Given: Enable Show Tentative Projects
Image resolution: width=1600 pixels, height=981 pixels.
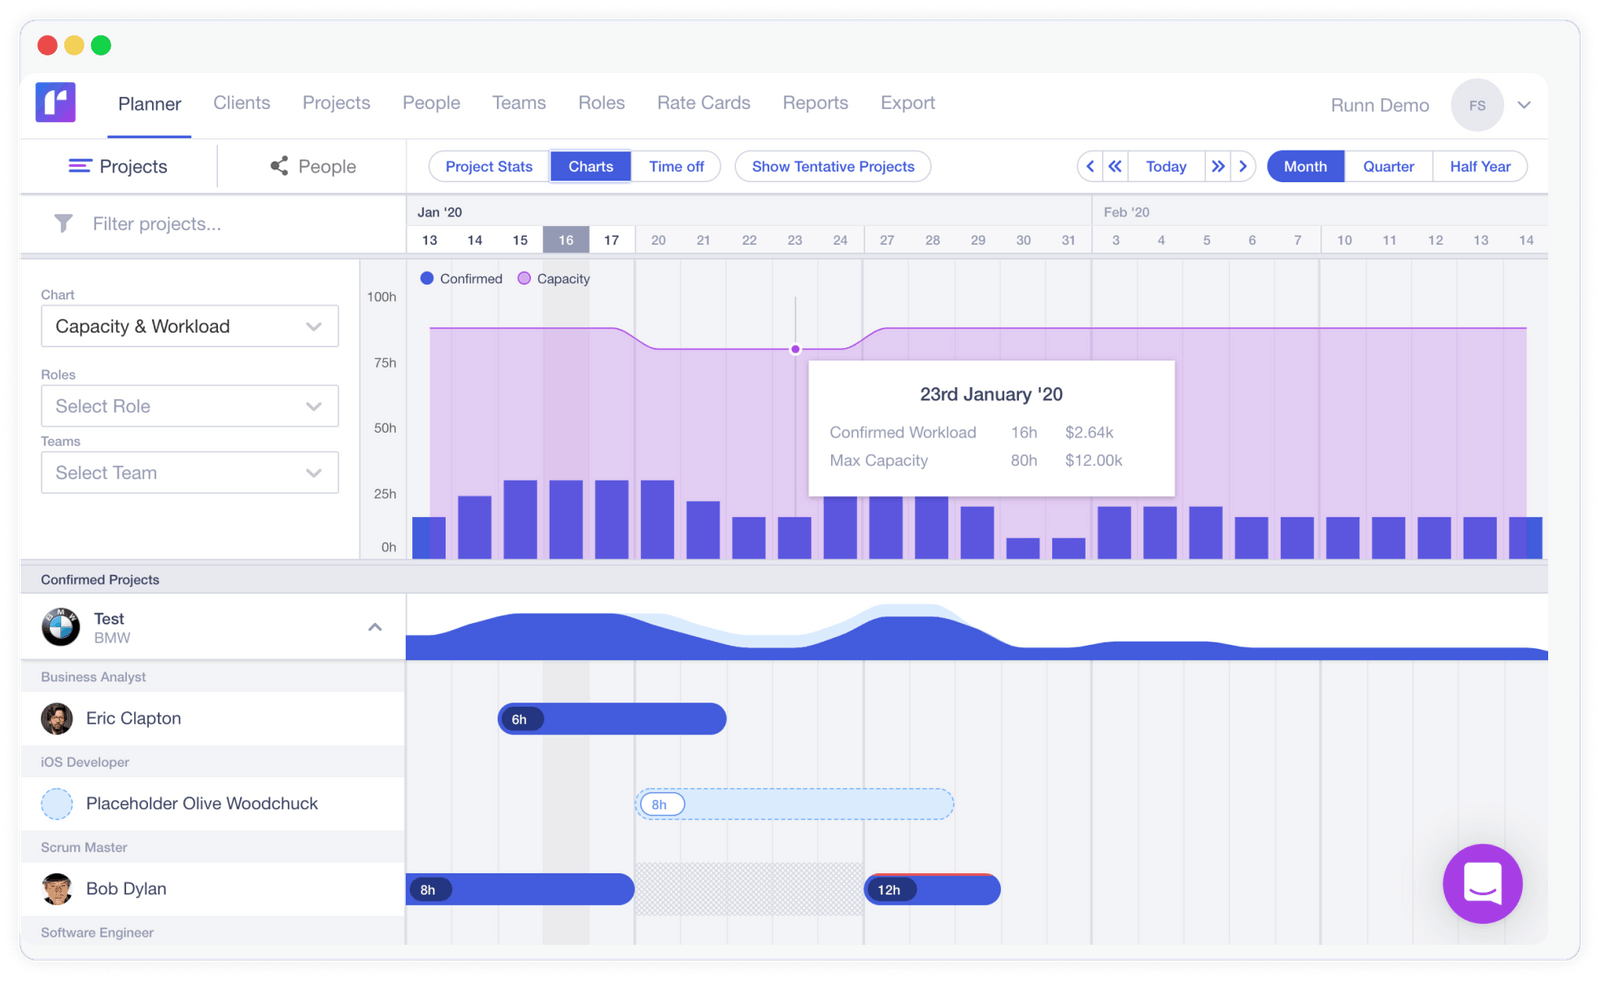Looking at the screenshot, I should click(x=832, y=166).
